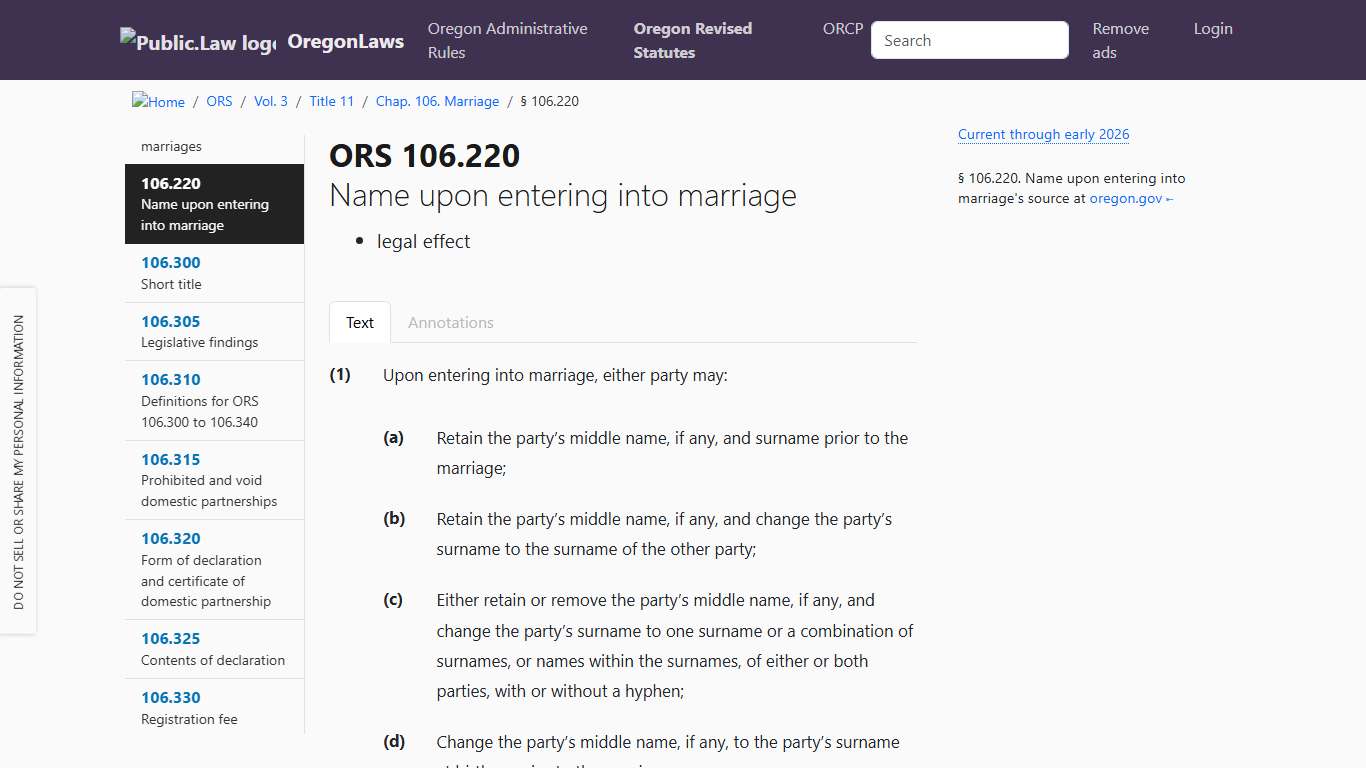Open Oregon Revised Statutes menu
Viewport: 1366px width, 768px height.
pos(692,40)
